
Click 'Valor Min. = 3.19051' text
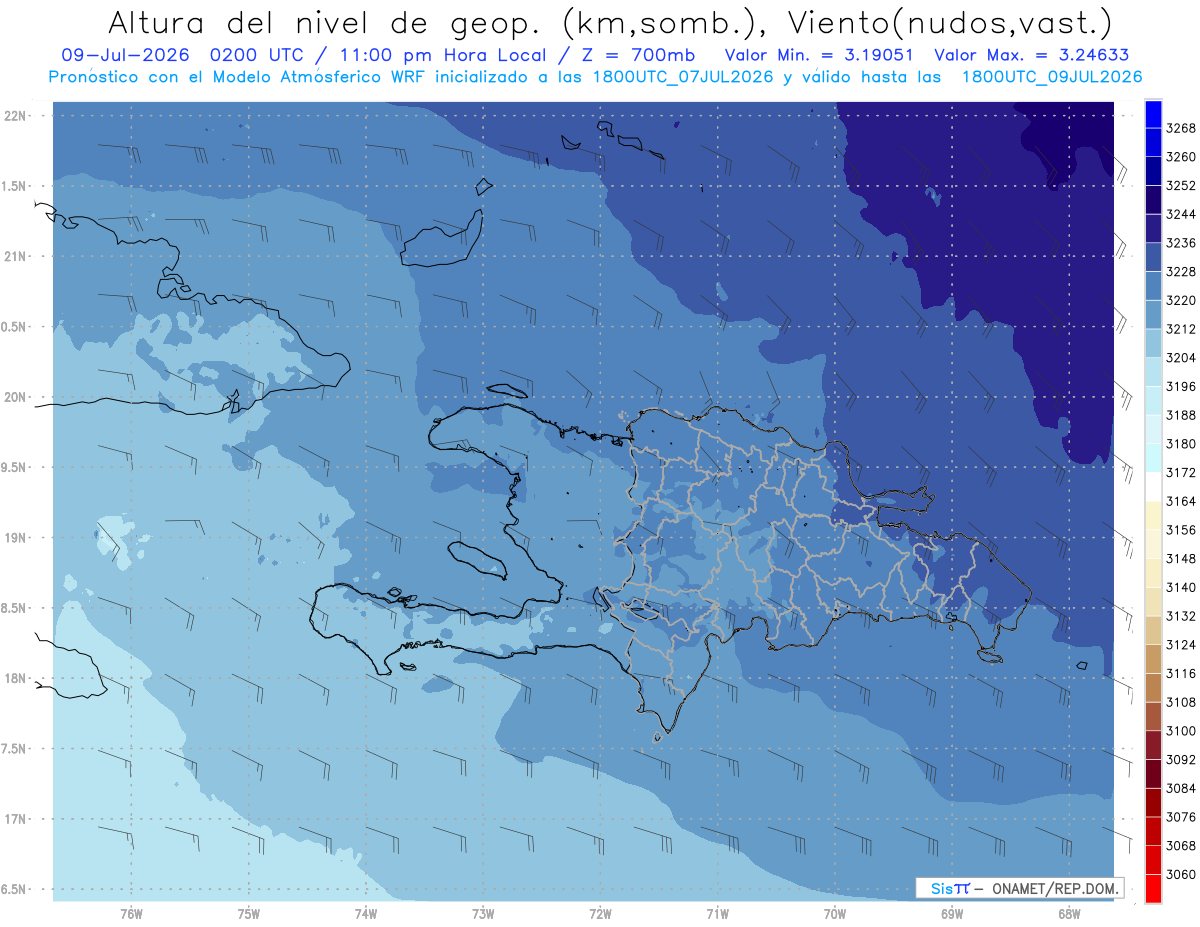click(x=819, y=55)
